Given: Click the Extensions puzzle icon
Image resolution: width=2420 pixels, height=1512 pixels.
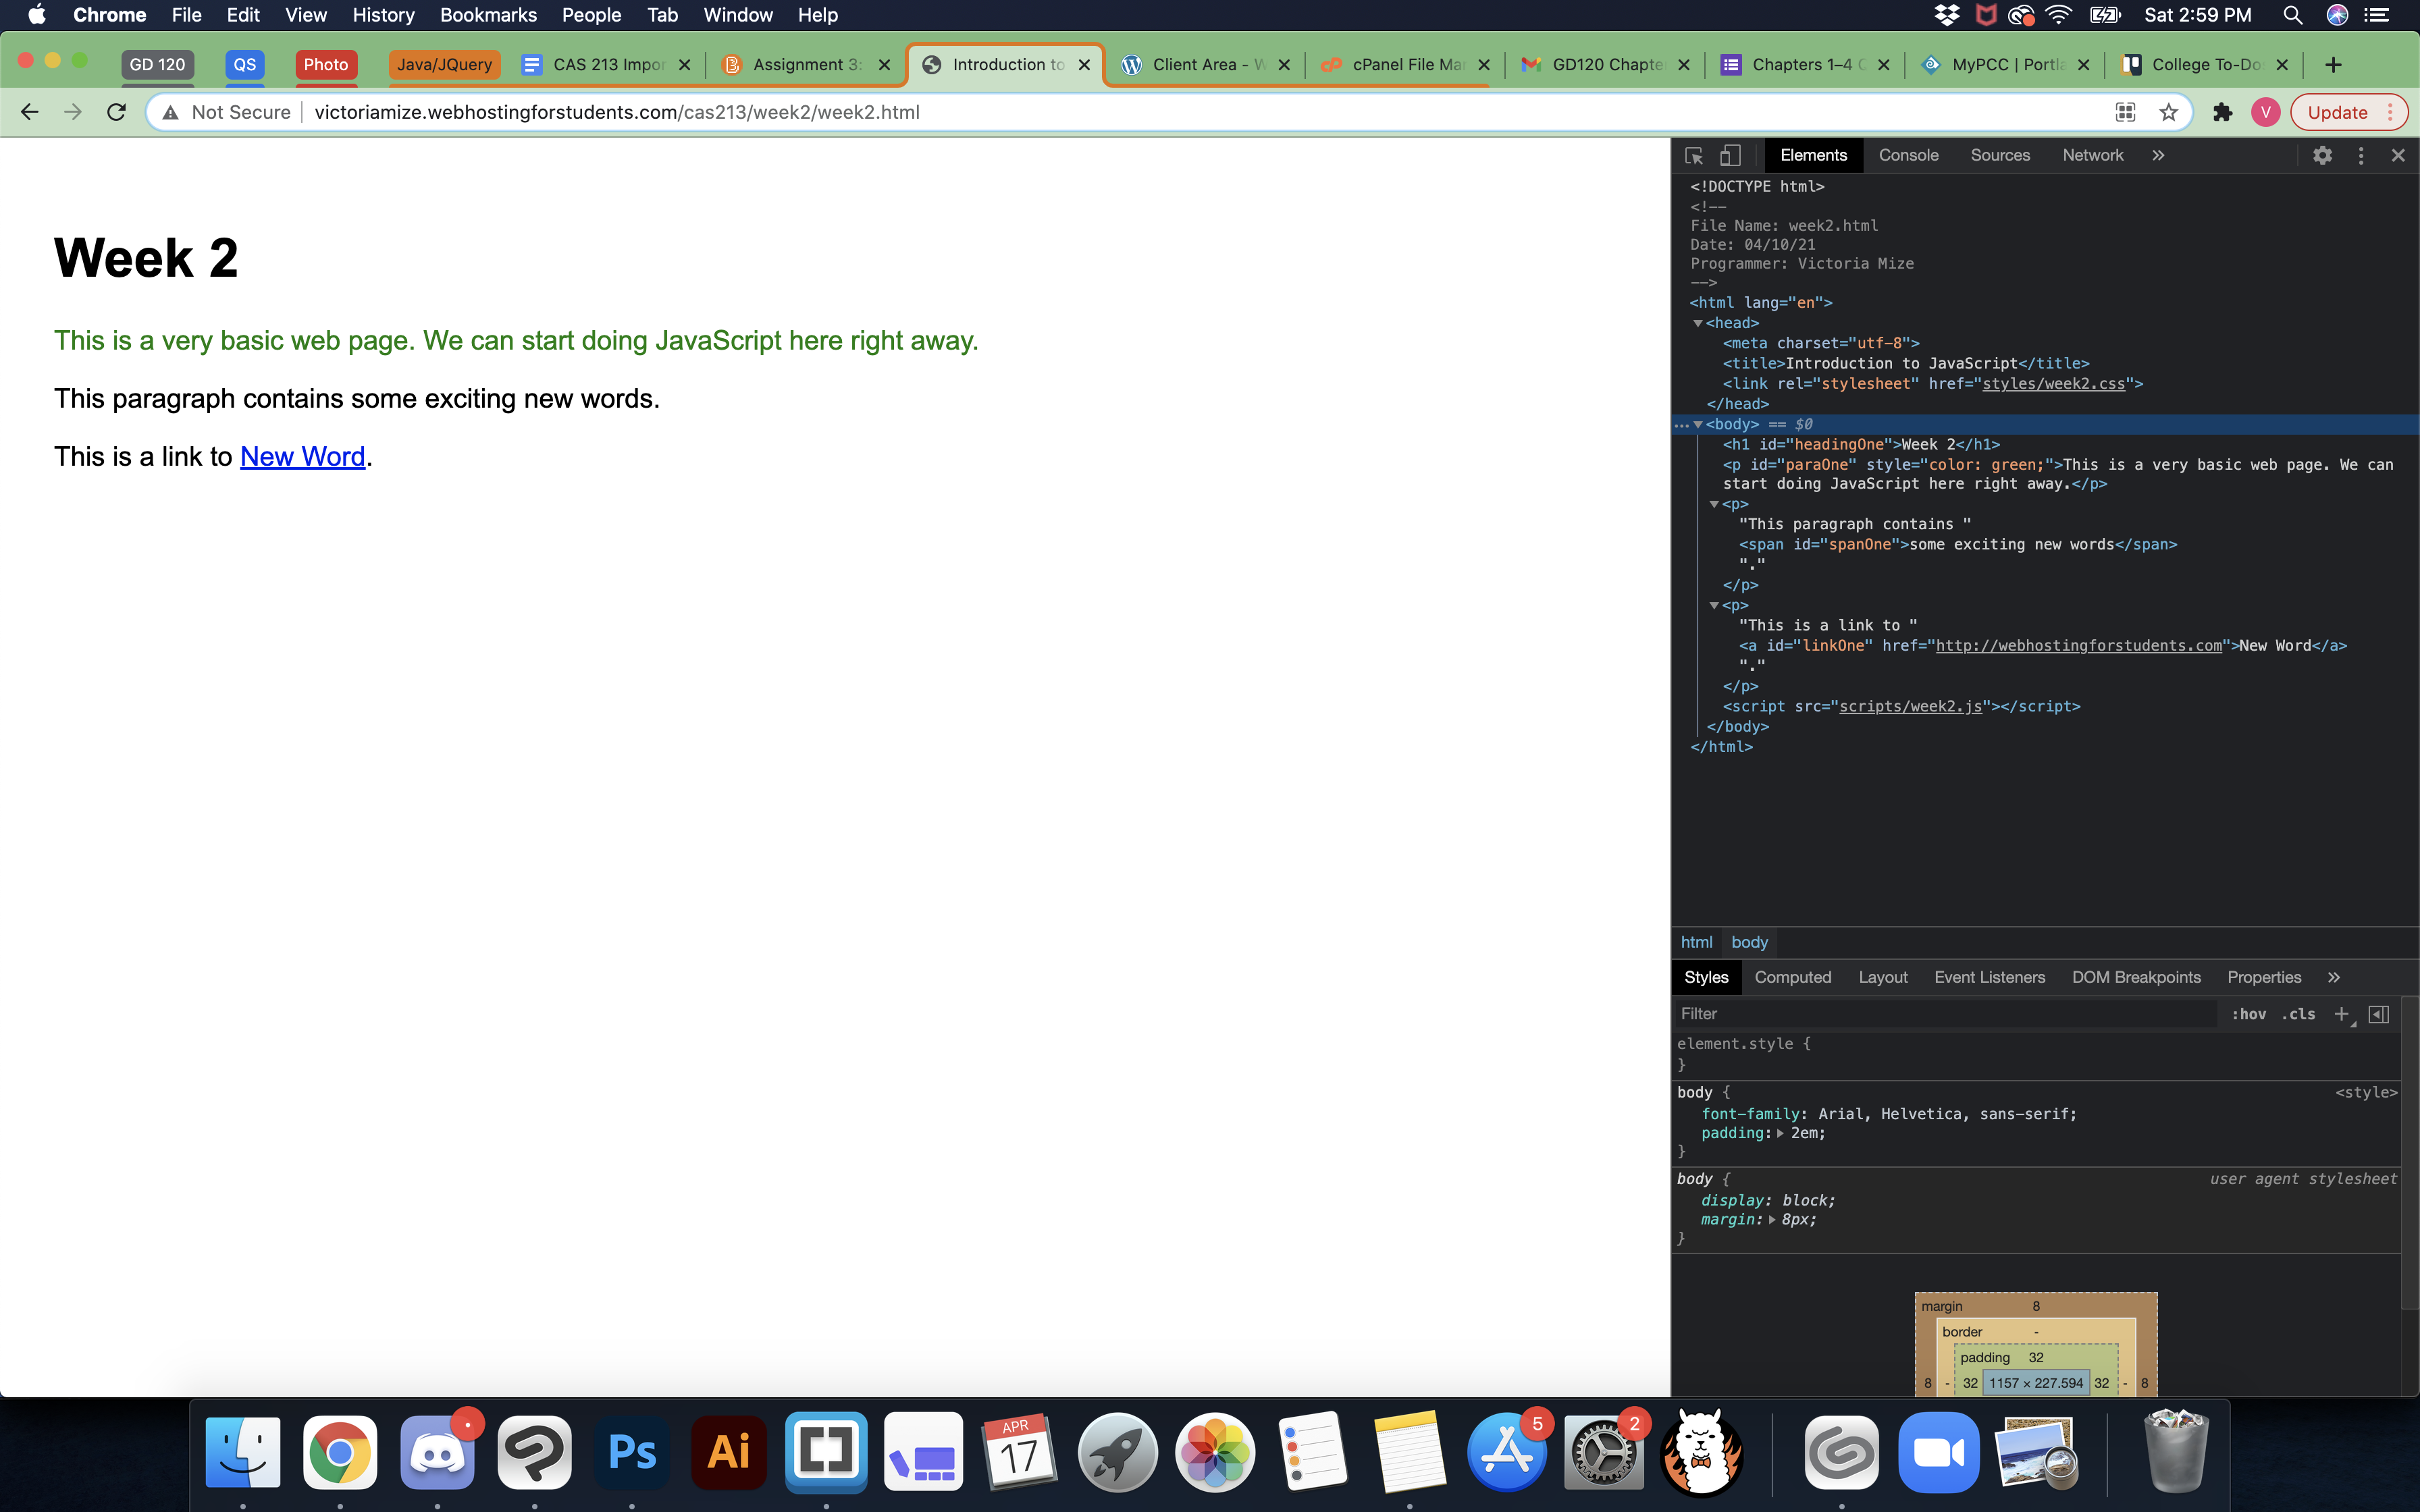Looking at the screenshot, I should [x=2222, y=112].
